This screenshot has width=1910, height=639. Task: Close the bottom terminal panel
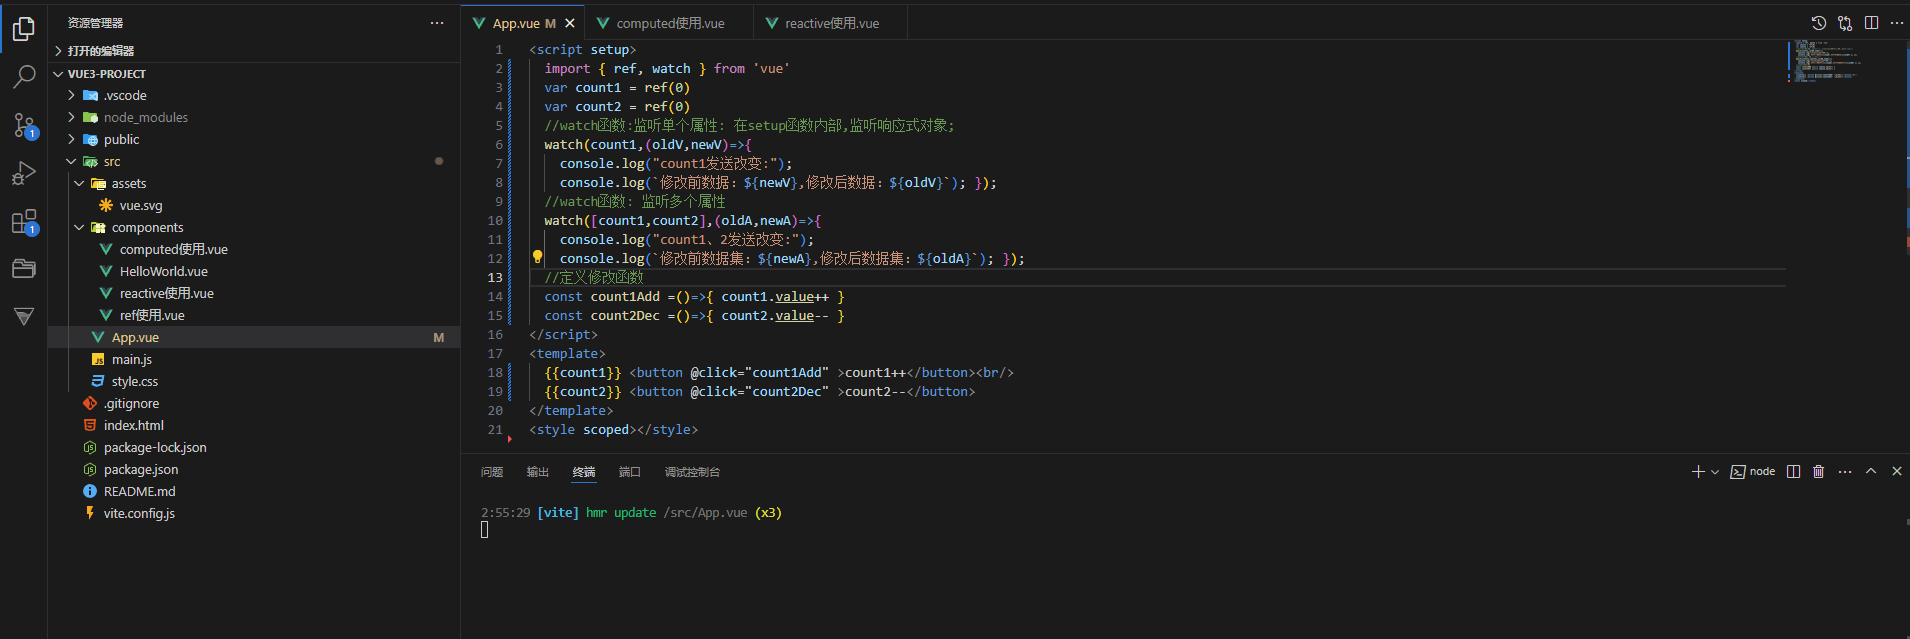pyautogui.click(x=1897, y=471)
